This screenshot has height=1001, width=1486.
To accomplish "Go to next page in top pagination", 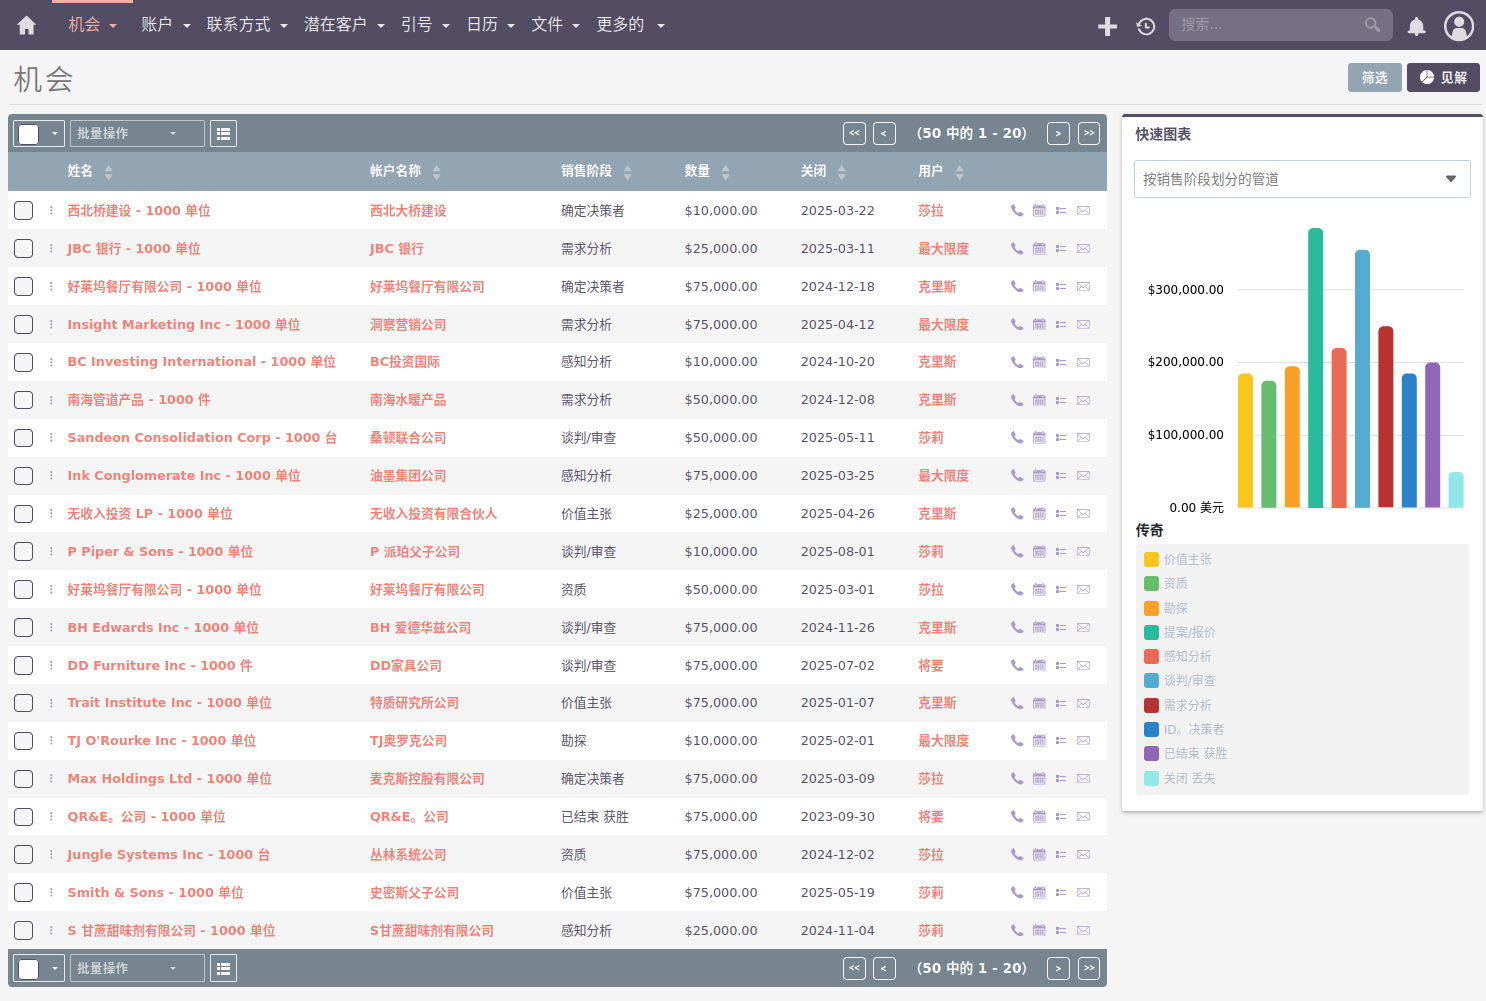I will [1058, 133].
